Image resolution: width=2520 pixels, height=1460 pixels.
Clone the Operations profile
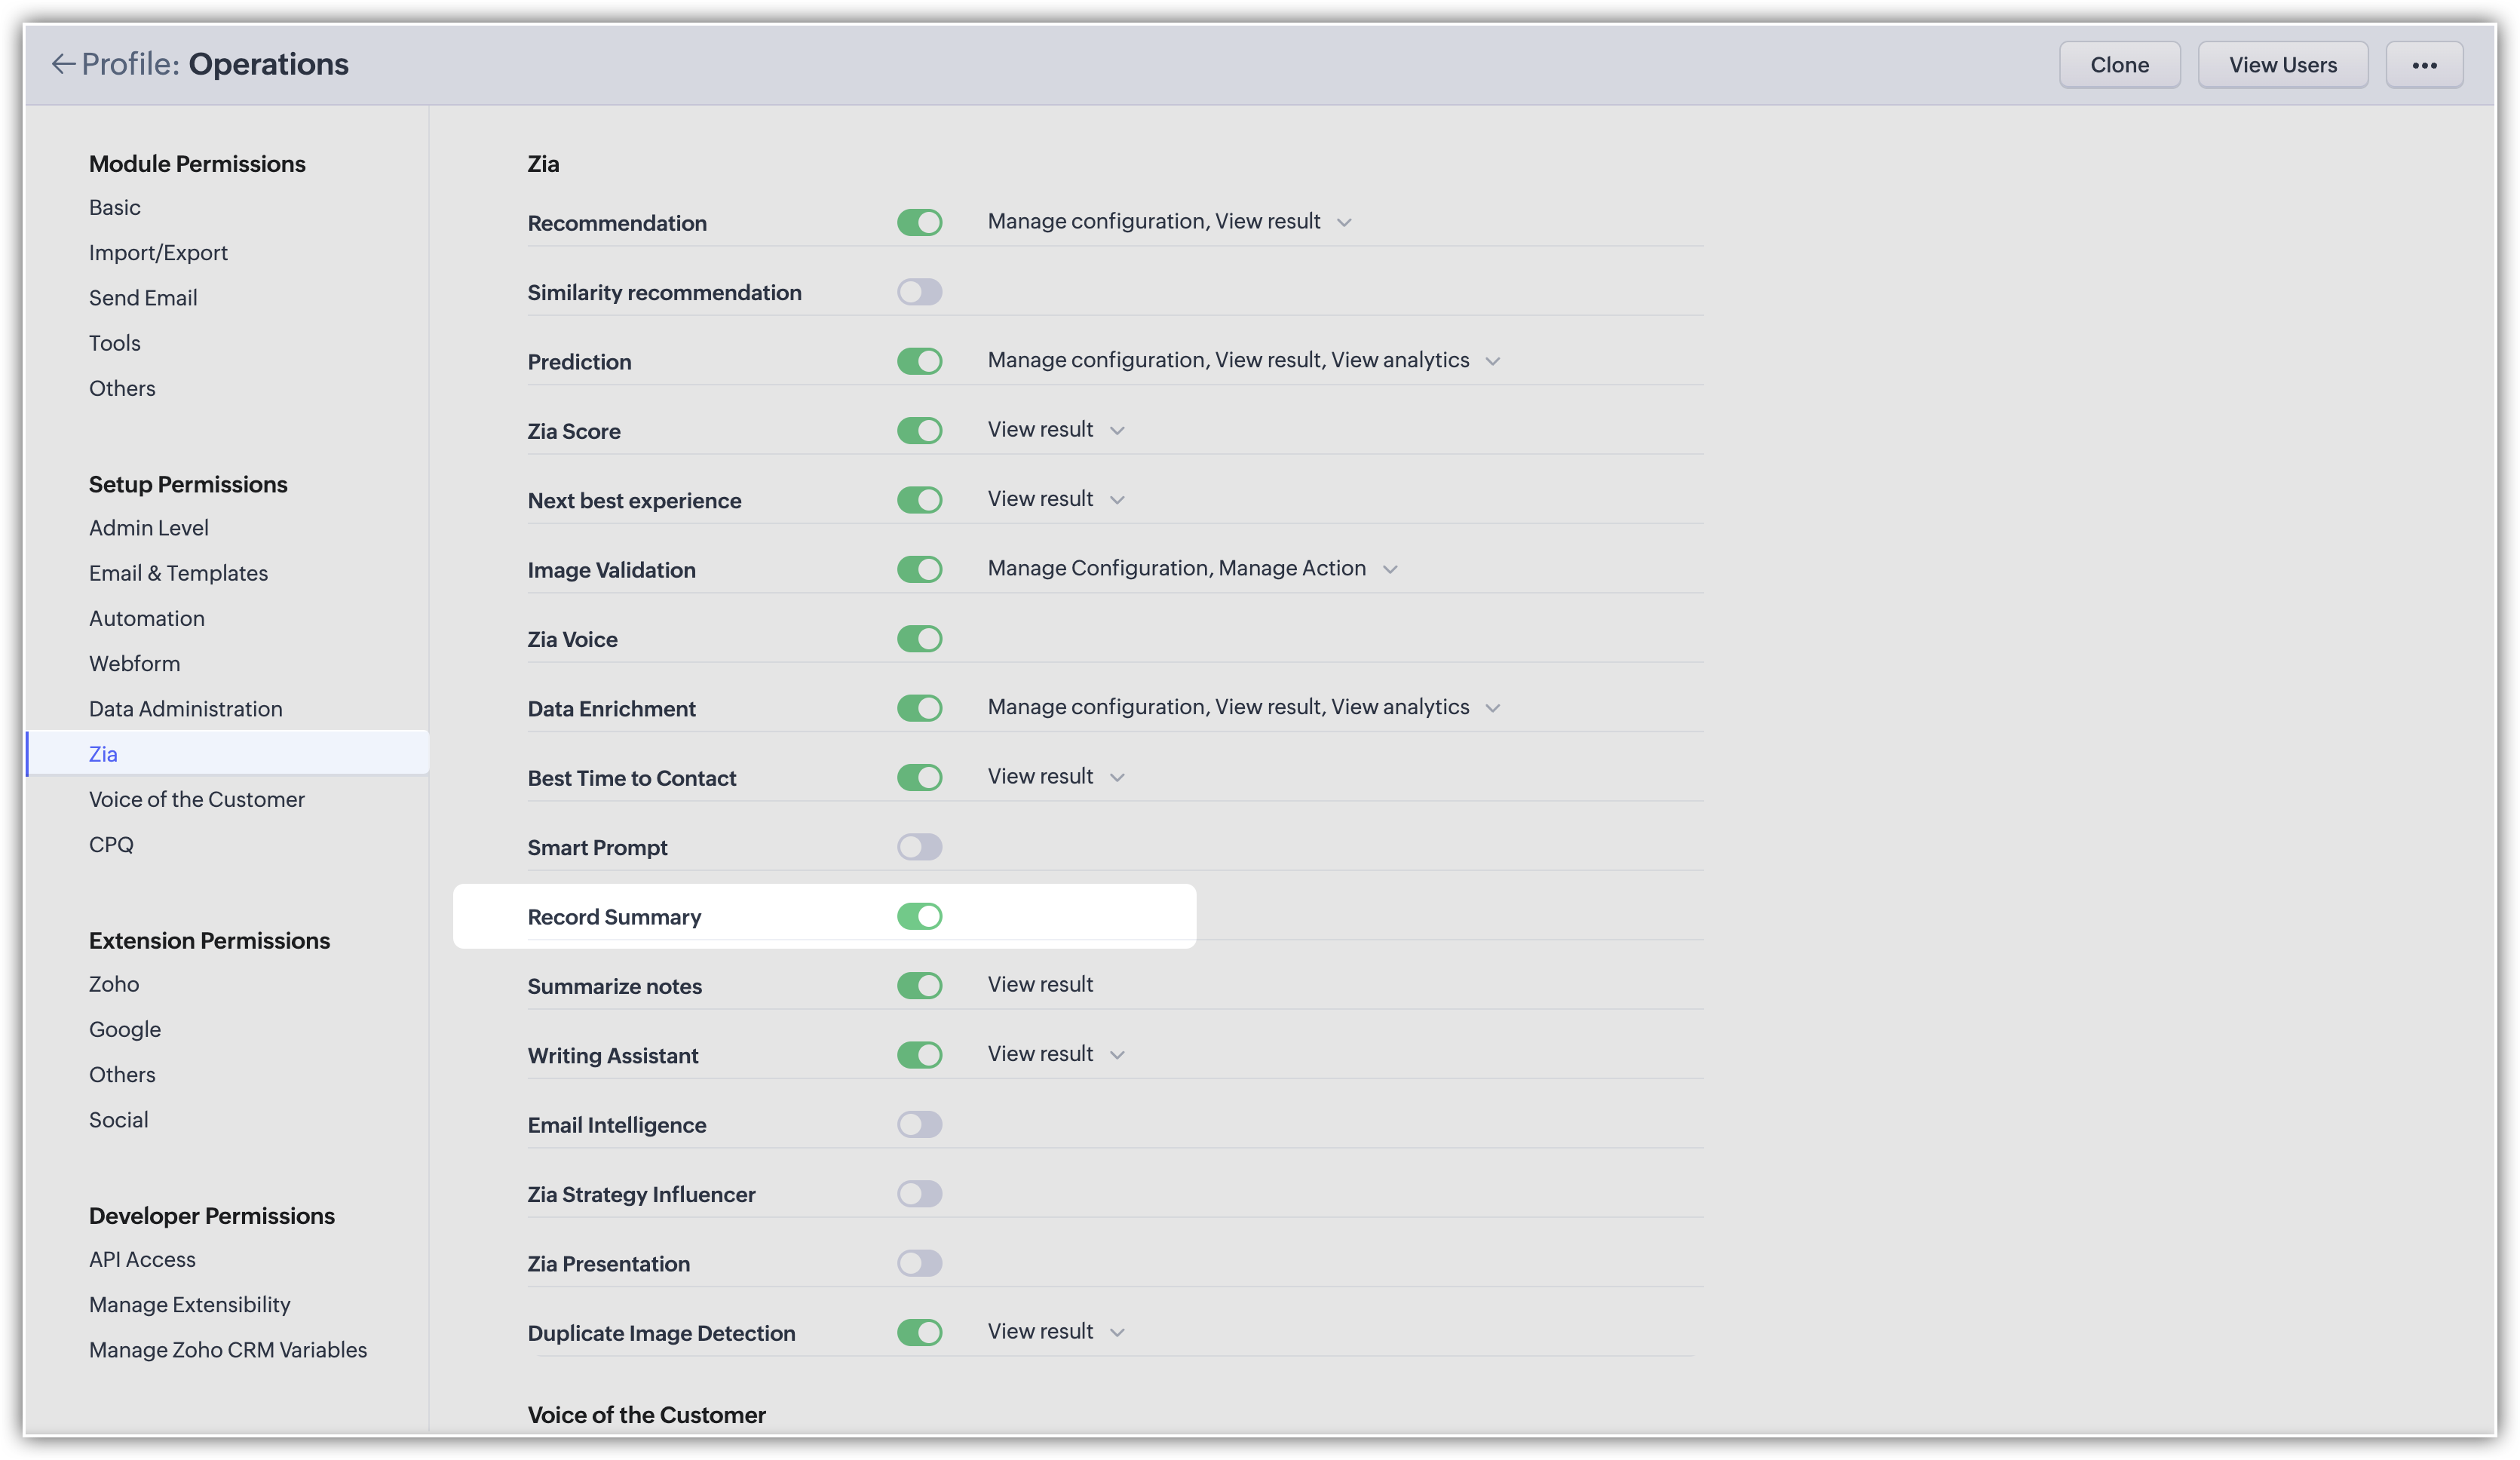(x=2119, y=65)
